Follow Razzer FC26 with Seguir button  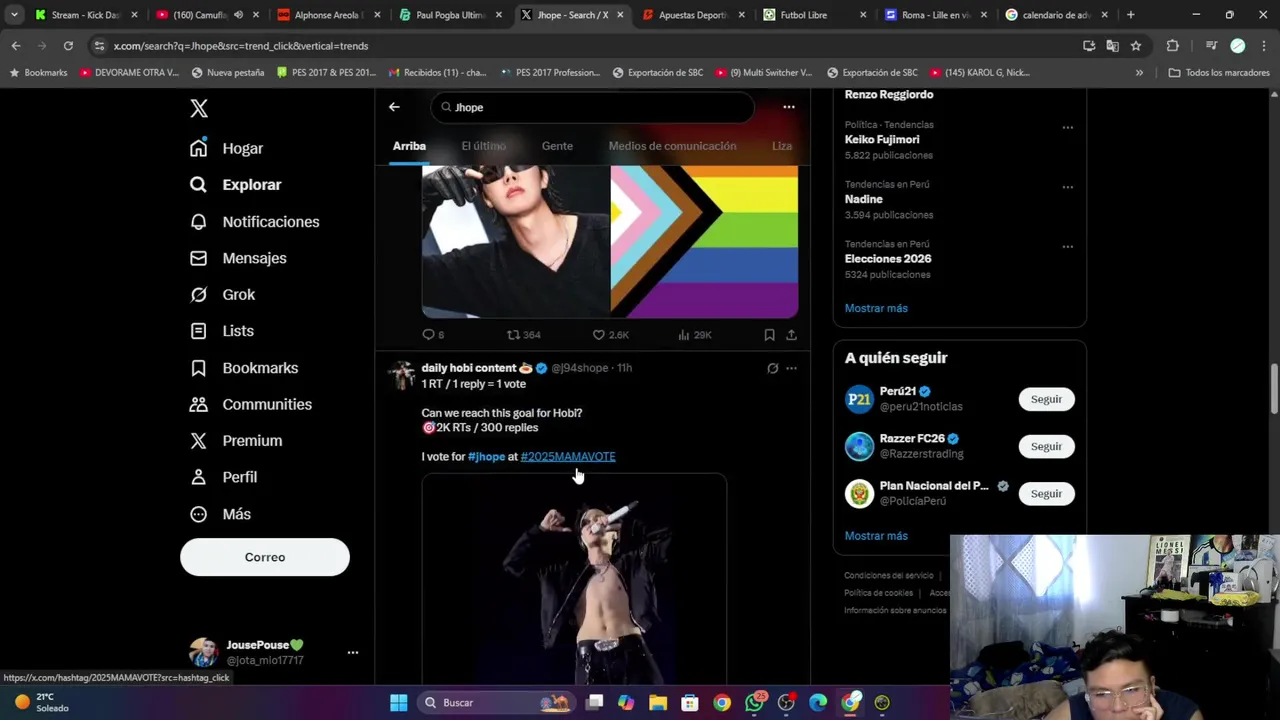point(1046,446)
